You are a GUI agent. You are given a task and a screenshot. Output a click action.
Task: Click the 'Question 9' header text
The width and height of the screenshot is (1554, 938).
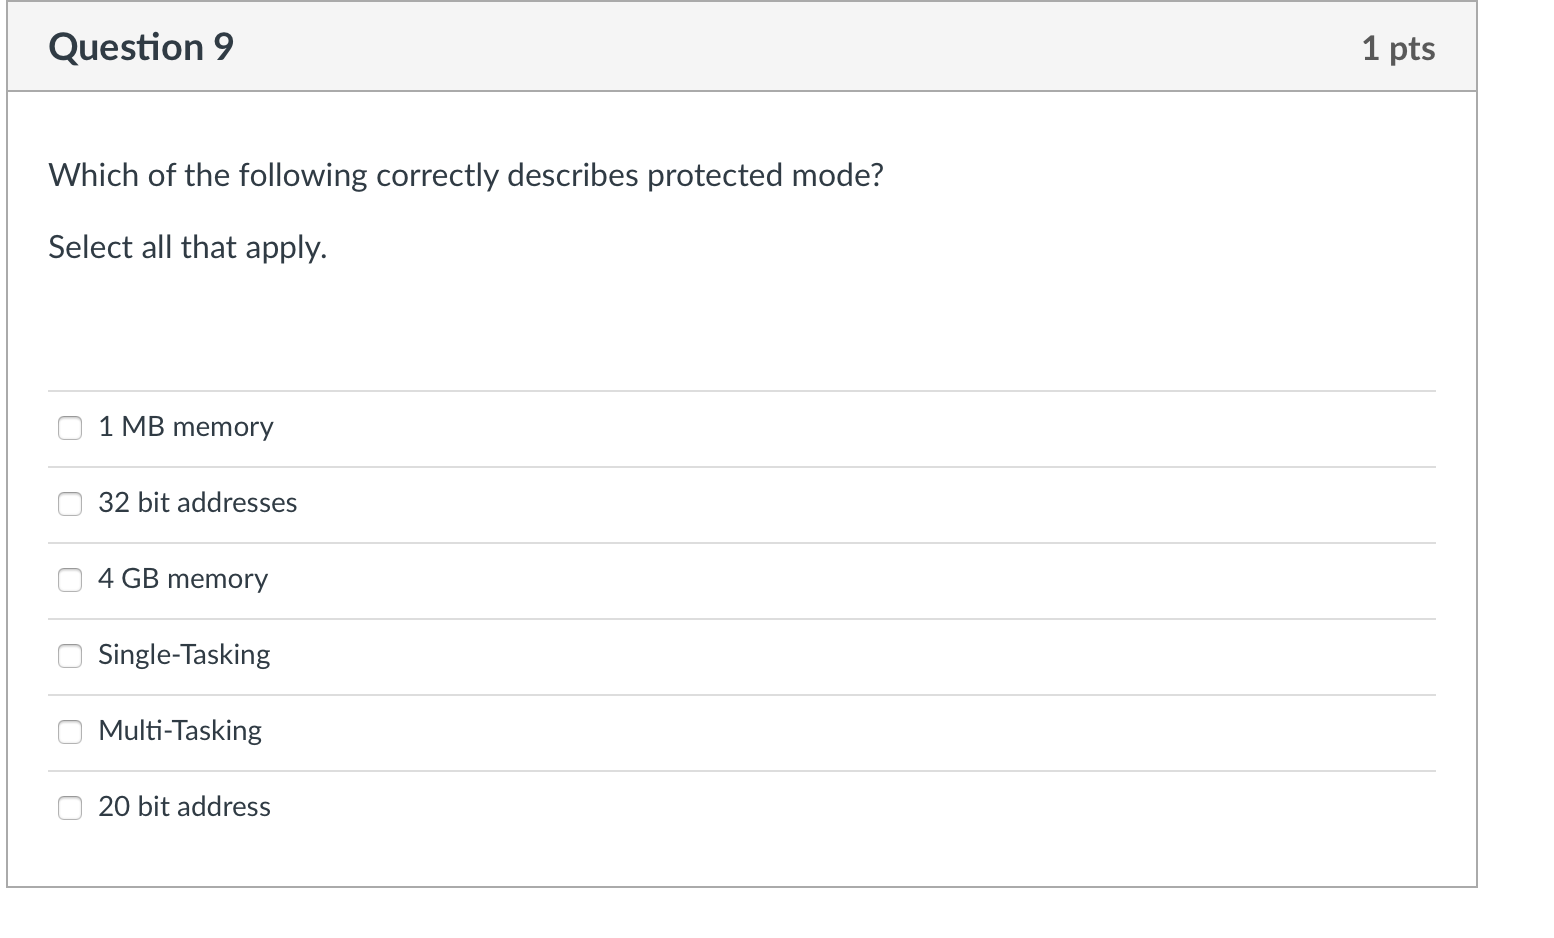(140, 46)
